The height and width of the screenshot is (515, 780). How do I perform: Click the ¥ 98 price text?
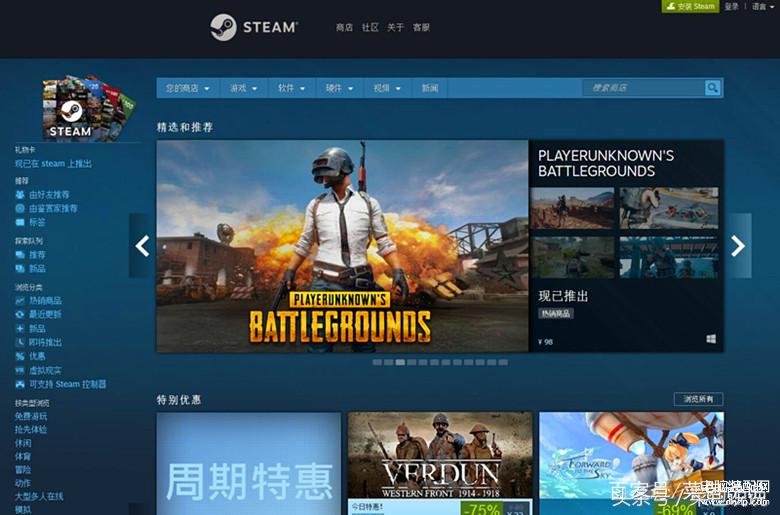click(x=545, y=342)
